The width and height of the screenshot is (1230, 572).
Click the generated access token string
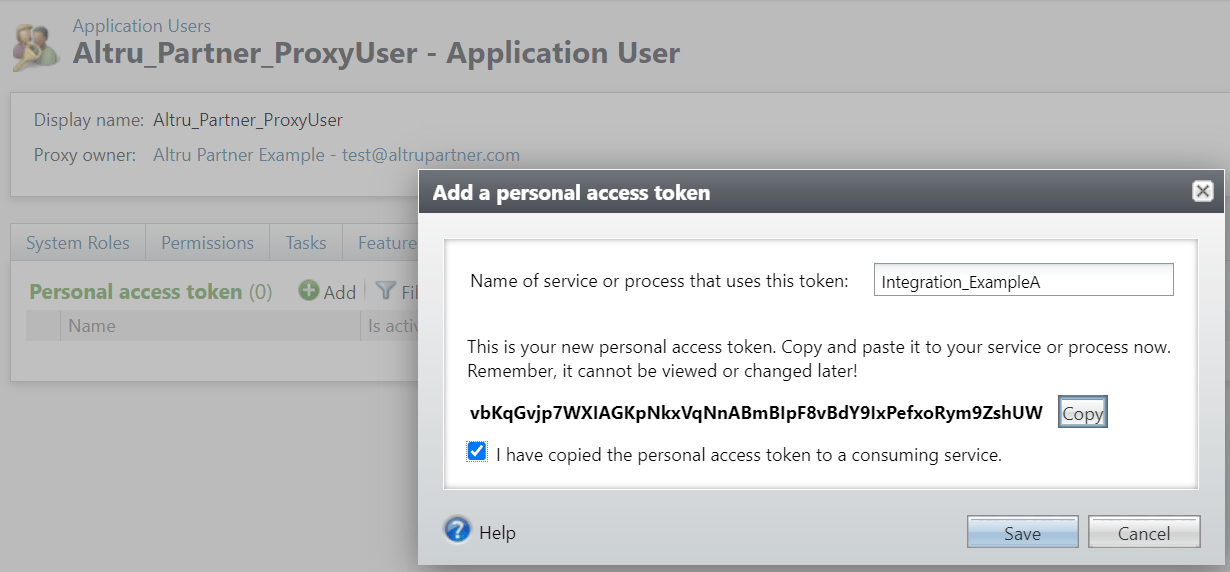756,412
